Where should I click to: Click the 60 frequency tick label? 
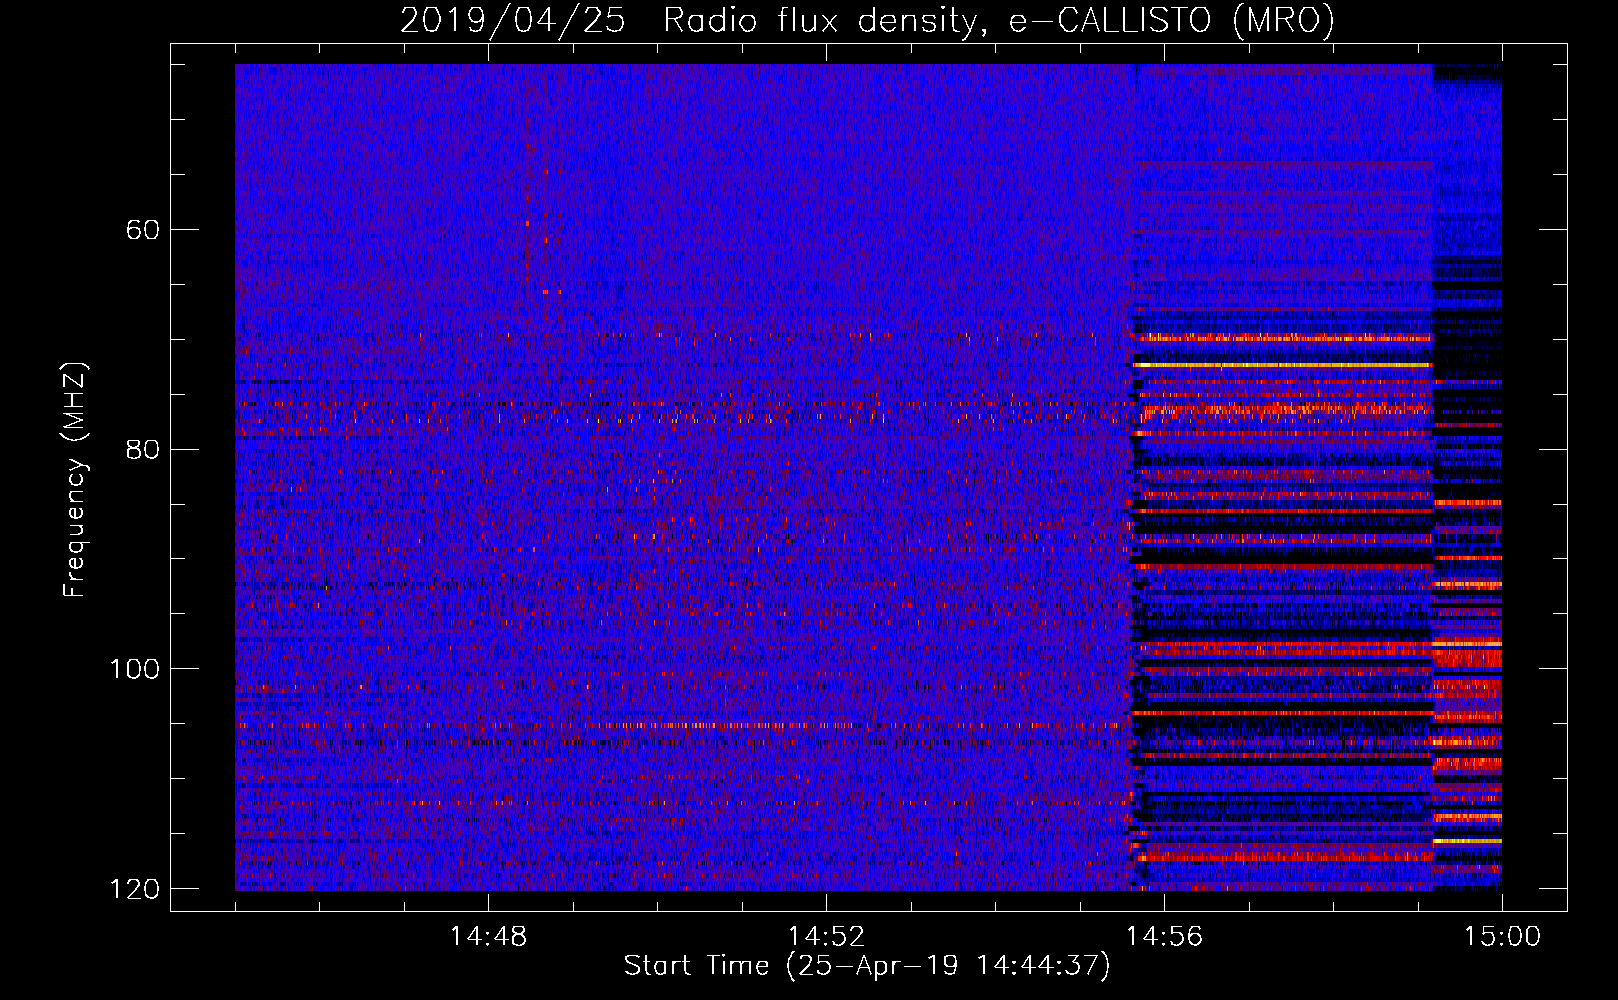tap(142, 230)
